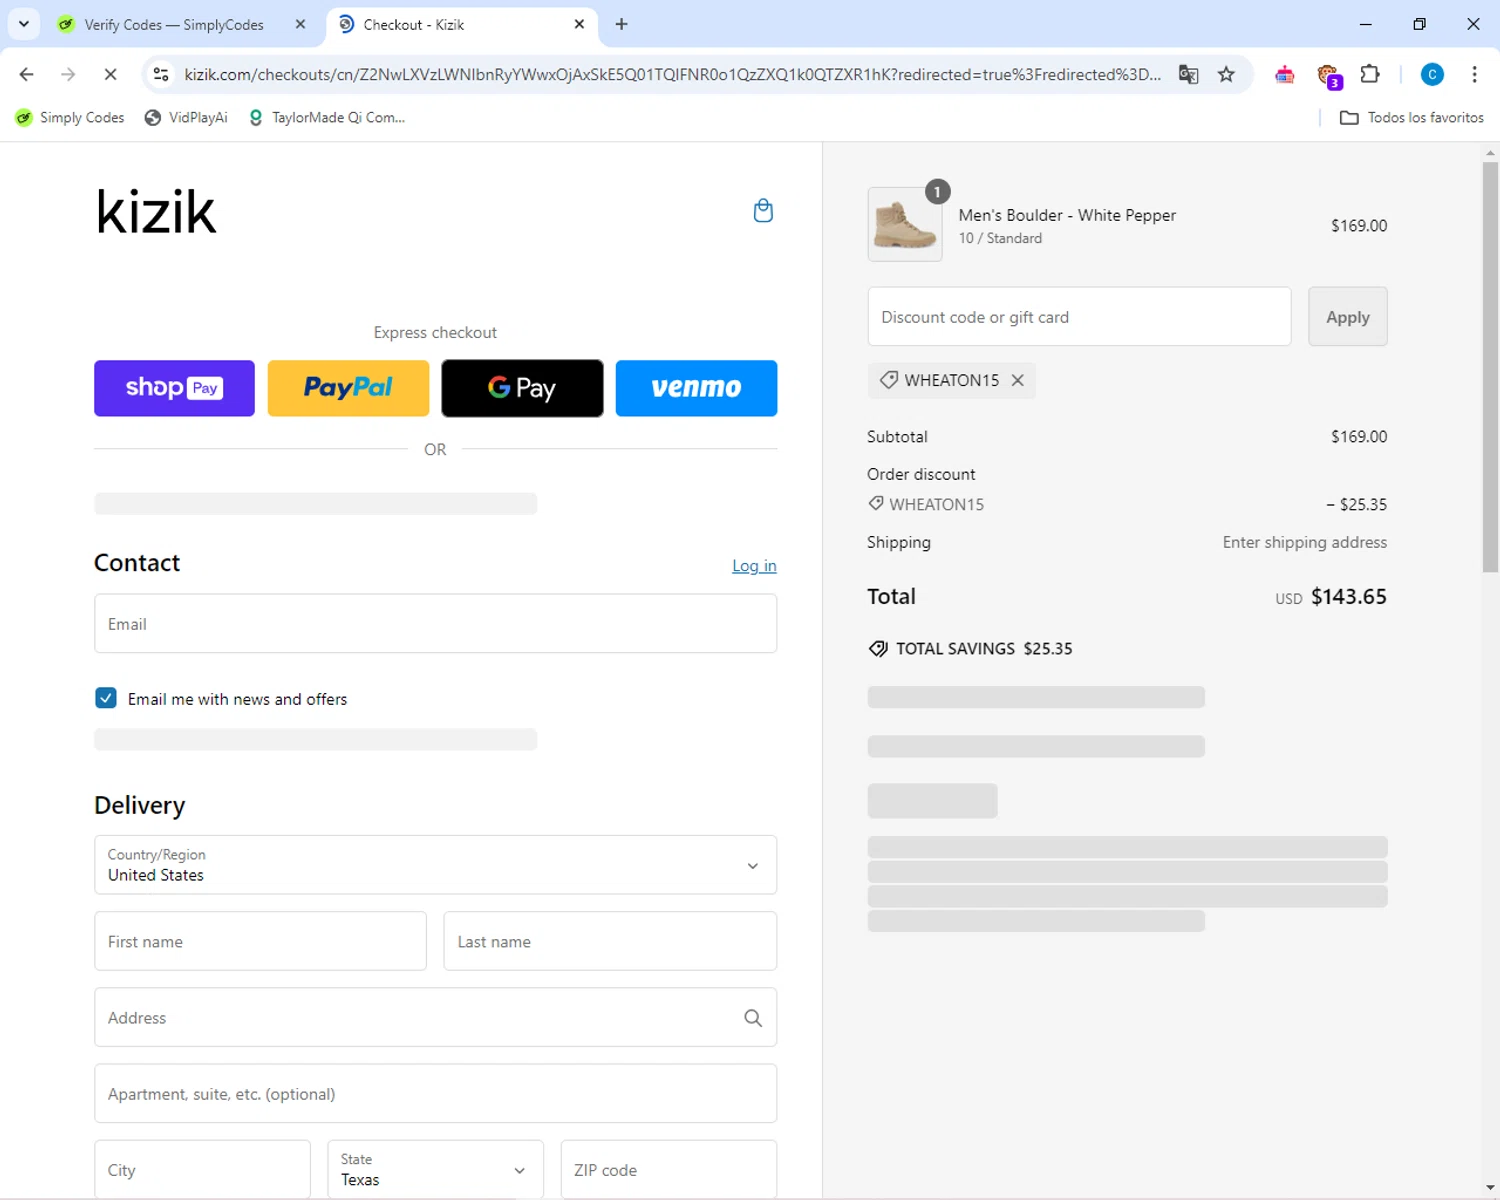Click browser back arrow
Screen dimensions: 1500x1200
27,74
